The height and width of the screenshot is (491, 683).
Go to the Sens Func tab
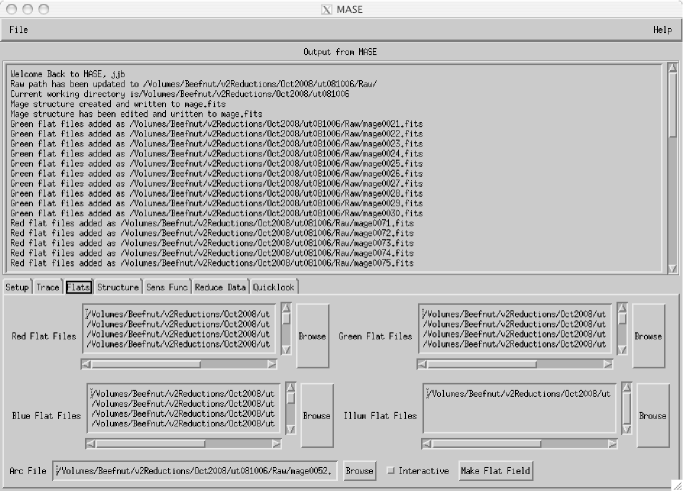[167, 287]
